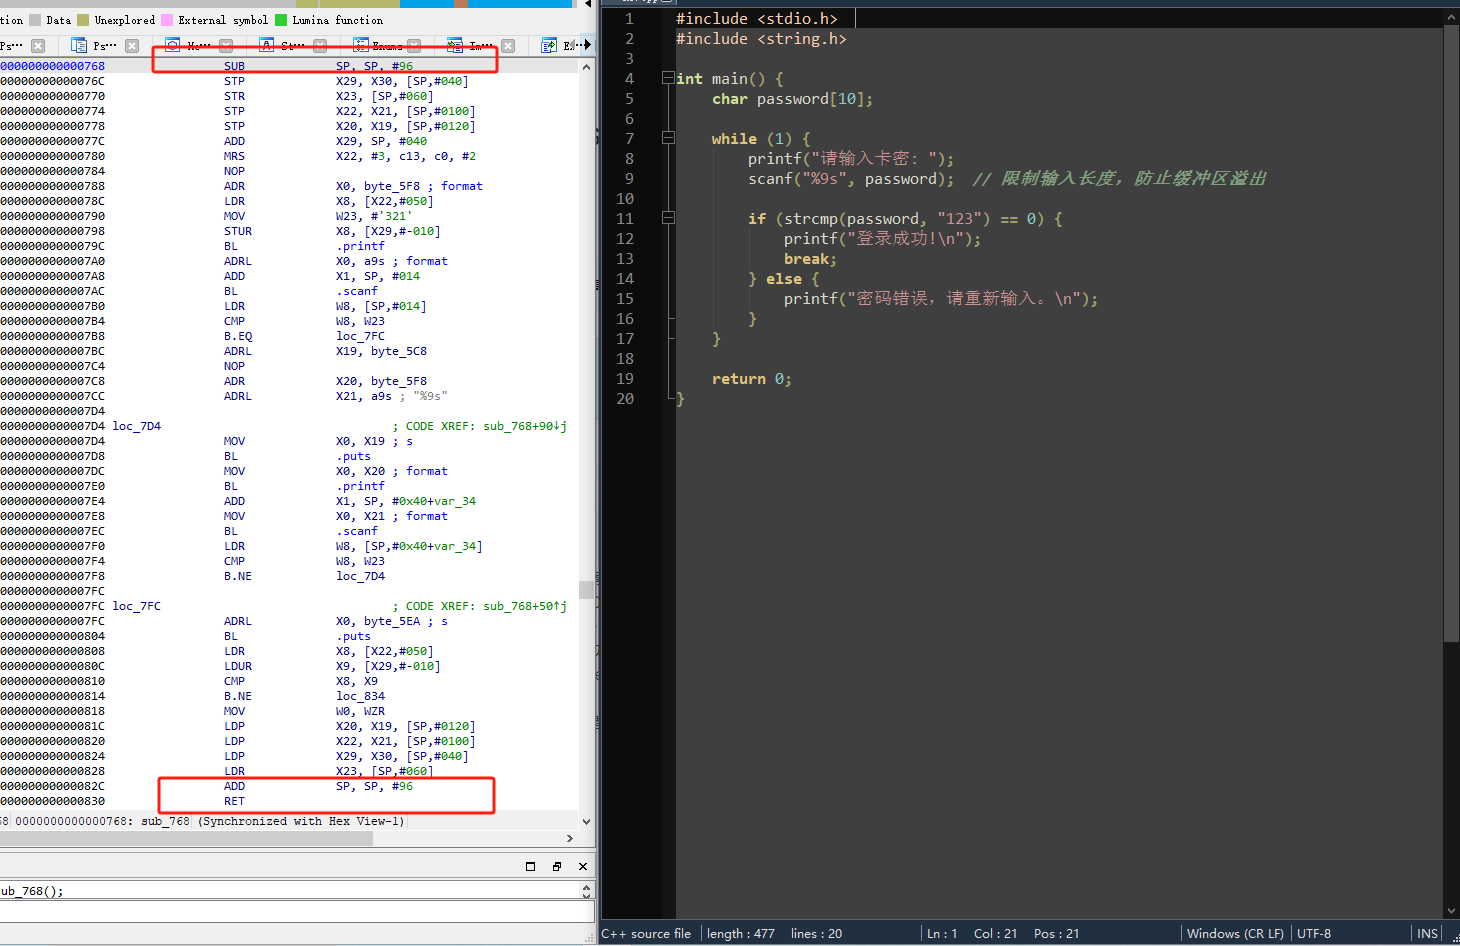
Task: Click the Unexplored legend color swatch
Action: point(83,20)
